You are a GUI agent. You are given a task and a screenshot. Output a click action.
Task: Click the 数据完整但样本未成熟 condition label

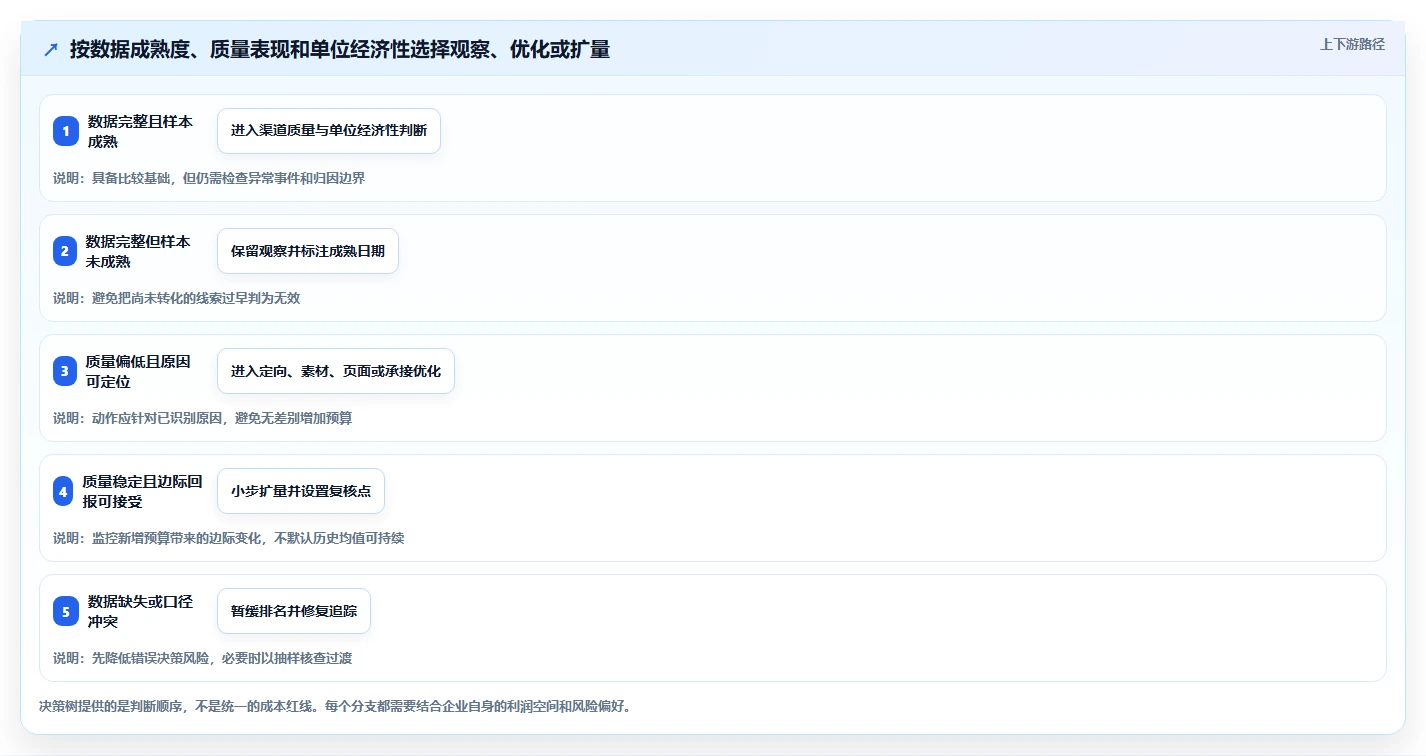[x=138, y=251]
